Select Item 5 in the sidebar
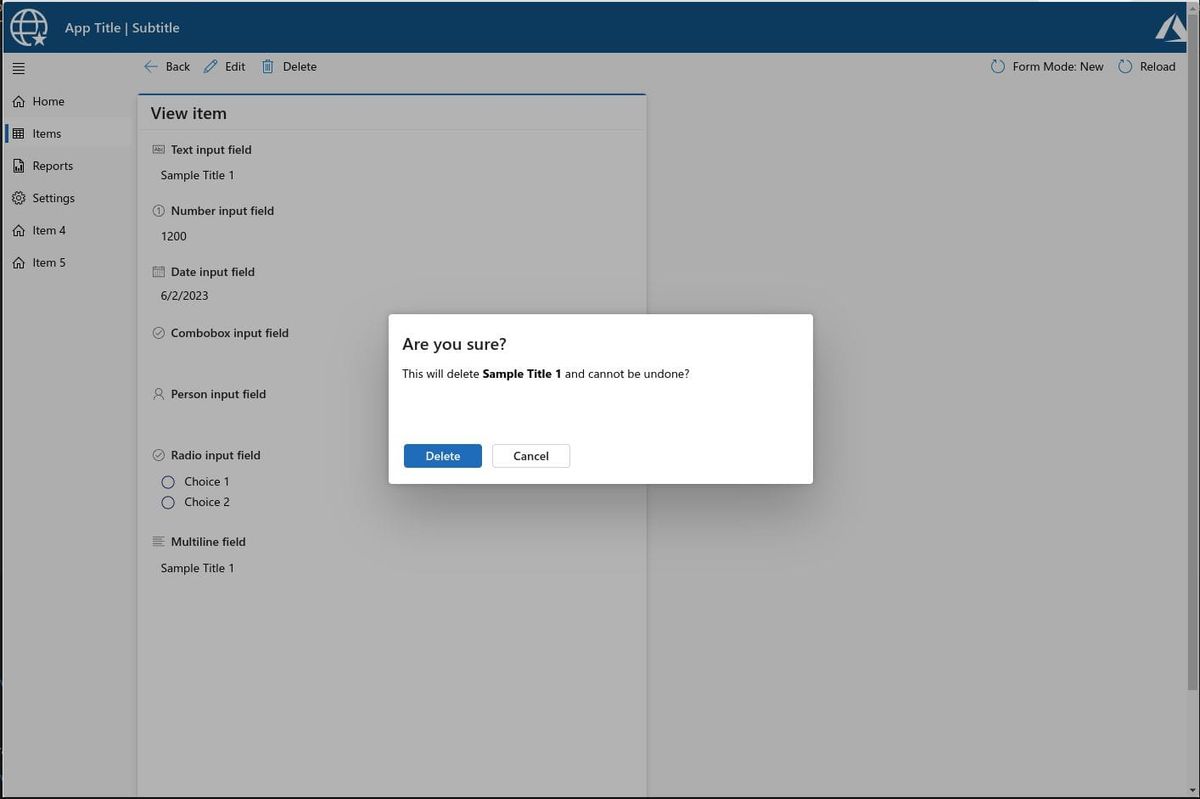Viewport: 1200px width, 799px height. tap(49, 262)
